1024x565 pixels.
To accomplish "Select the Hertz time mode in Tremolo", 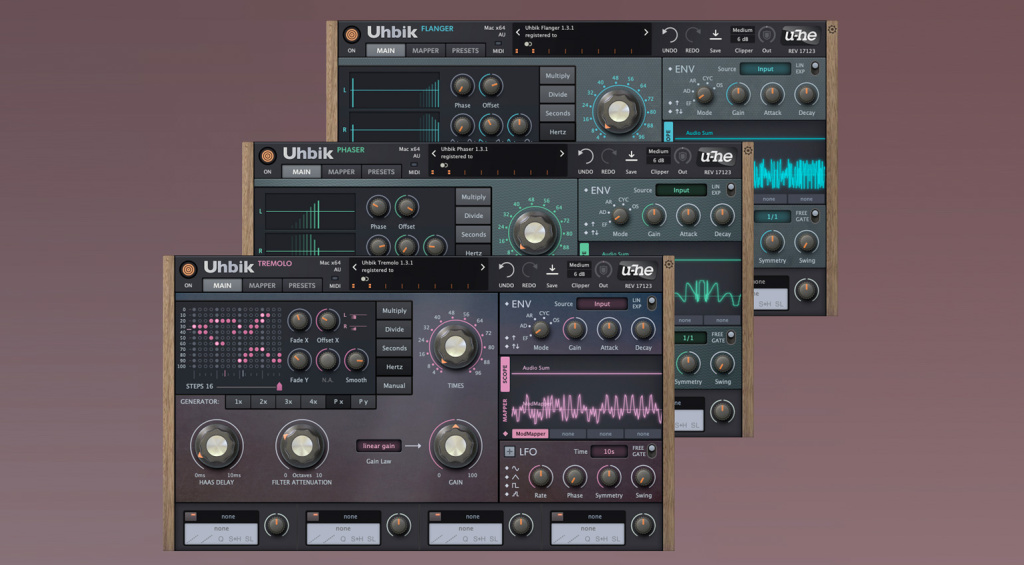I will 395,367.
